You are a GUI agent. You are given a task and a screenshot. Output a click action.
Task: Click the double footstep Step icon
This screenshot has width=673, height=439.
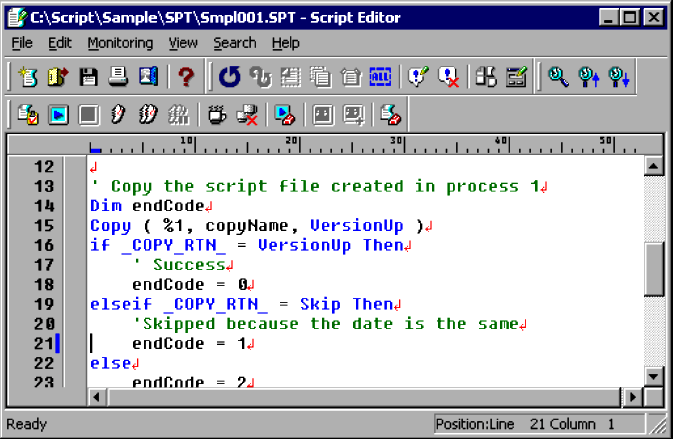click(148, 115)
